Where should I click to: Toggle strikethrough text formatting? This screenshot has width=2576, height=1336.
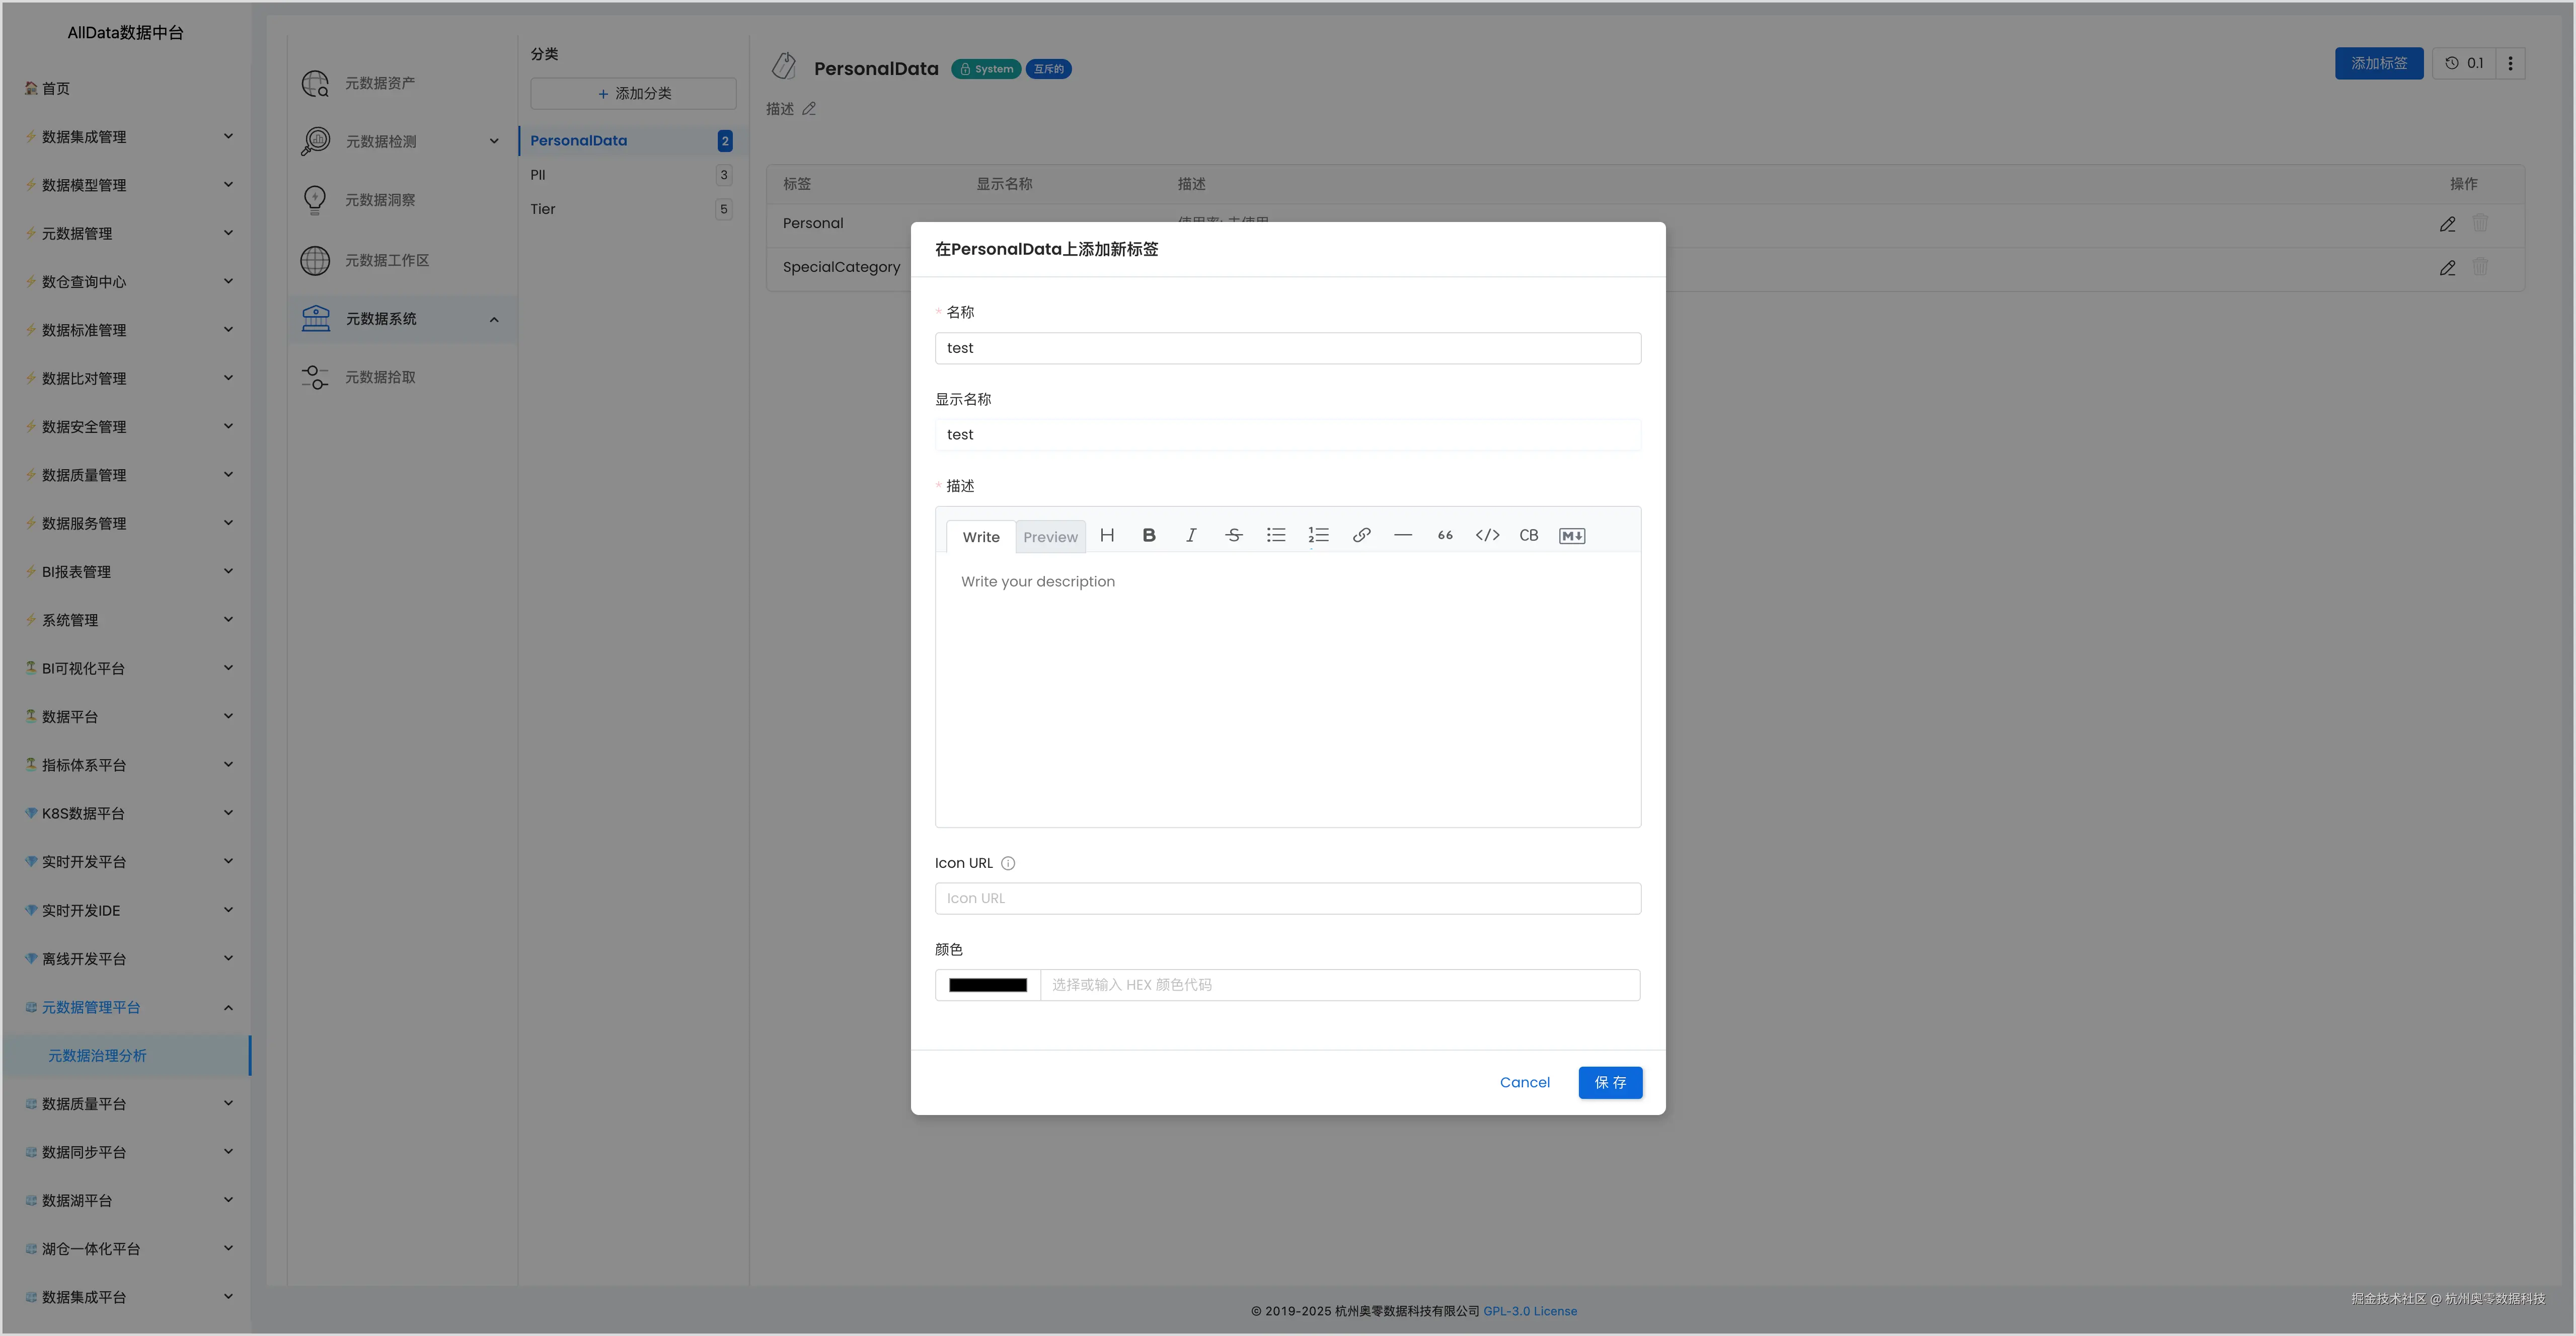coord(1233,536)
